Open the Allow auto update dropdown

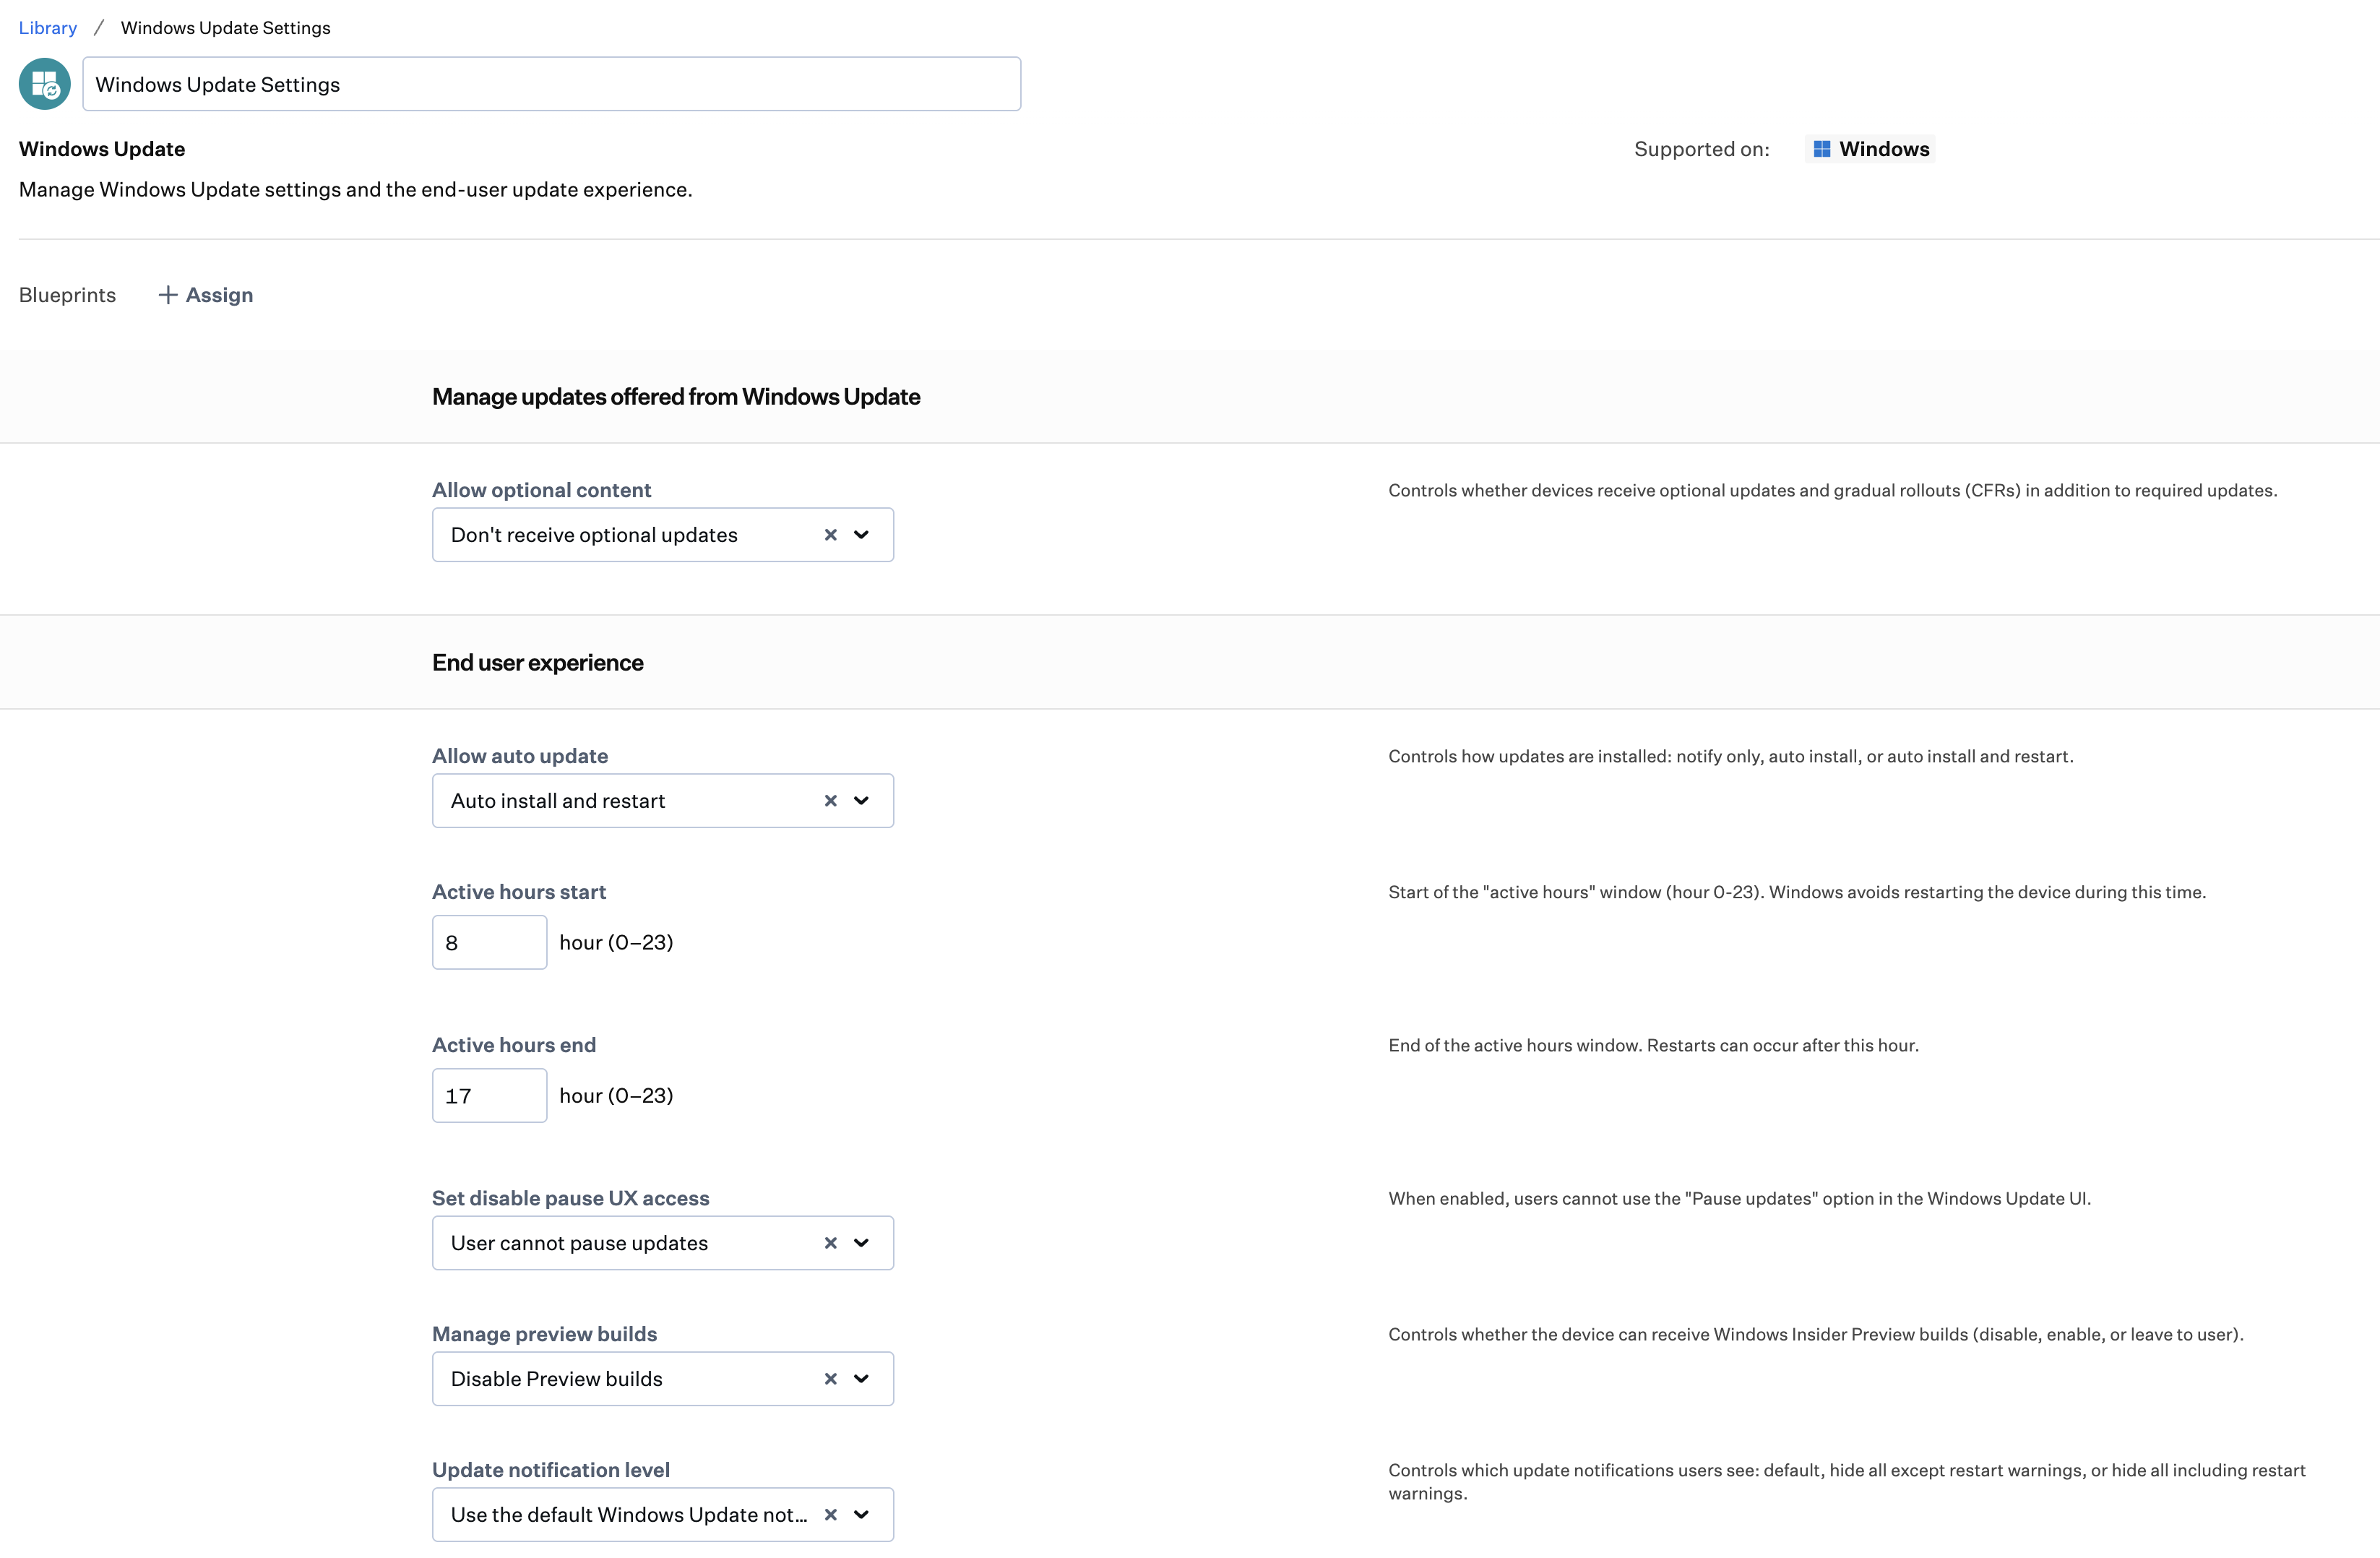861,801
